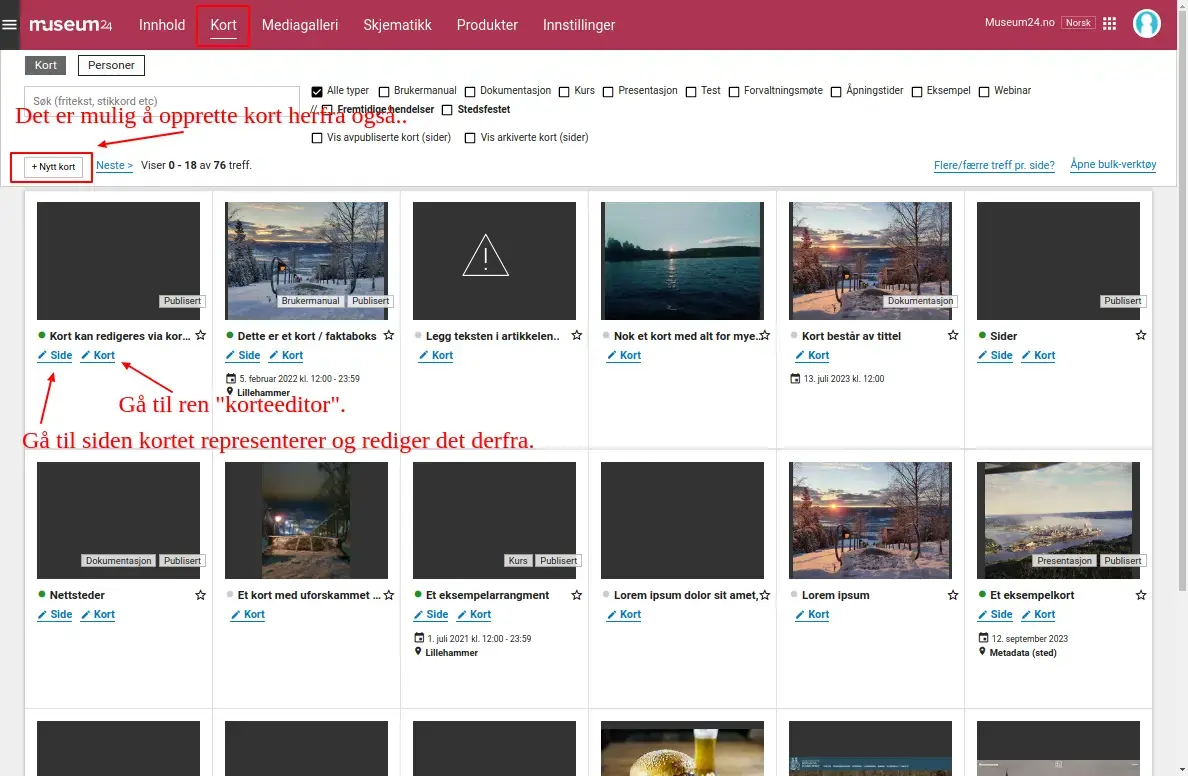1188x776 pixels.
Task: Edit "Side" for the "Et eksempelkort" card
Action: coord(995,615)
